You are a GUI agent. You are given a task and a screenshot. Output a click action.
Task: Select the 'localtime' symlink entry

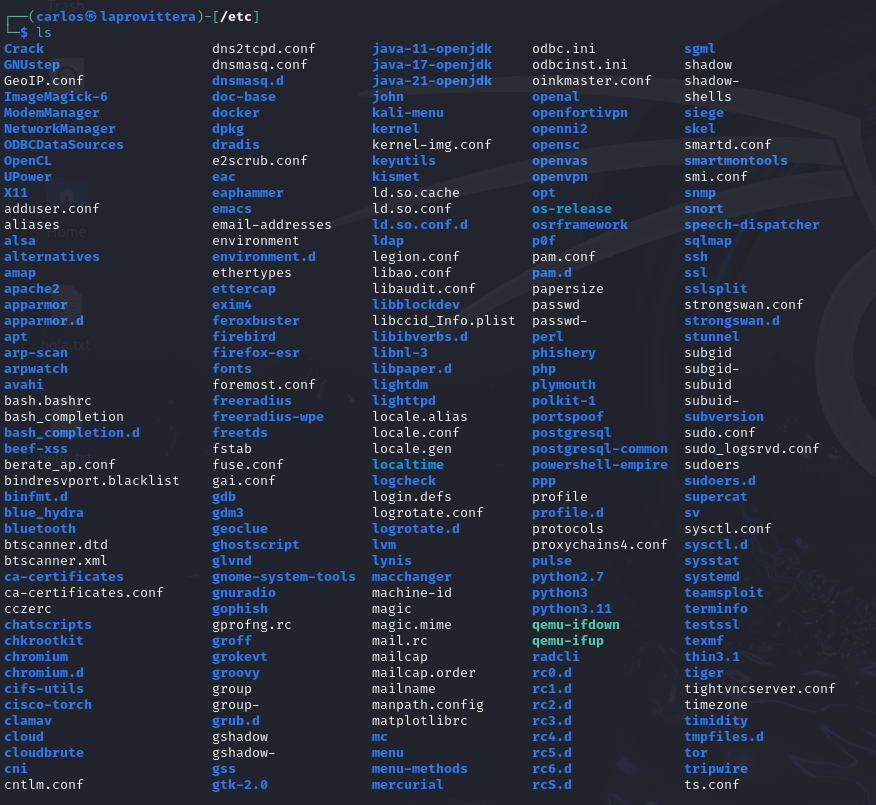tap(408, 464)
